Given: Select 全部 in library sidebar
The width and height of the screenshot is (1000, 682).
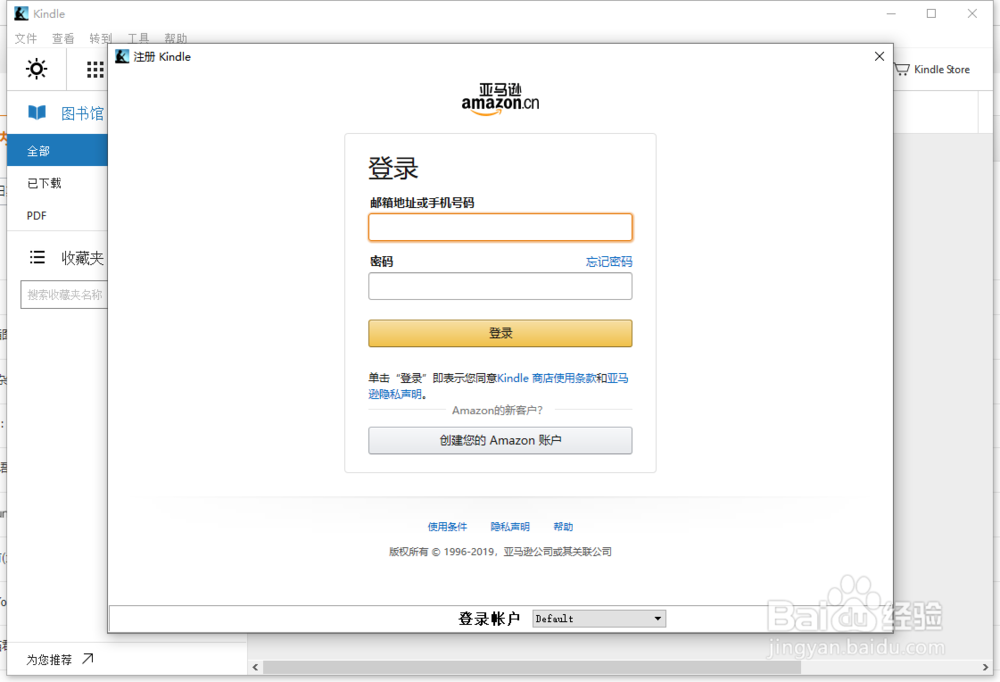Looking at the screenshot, I should [57, 151].
